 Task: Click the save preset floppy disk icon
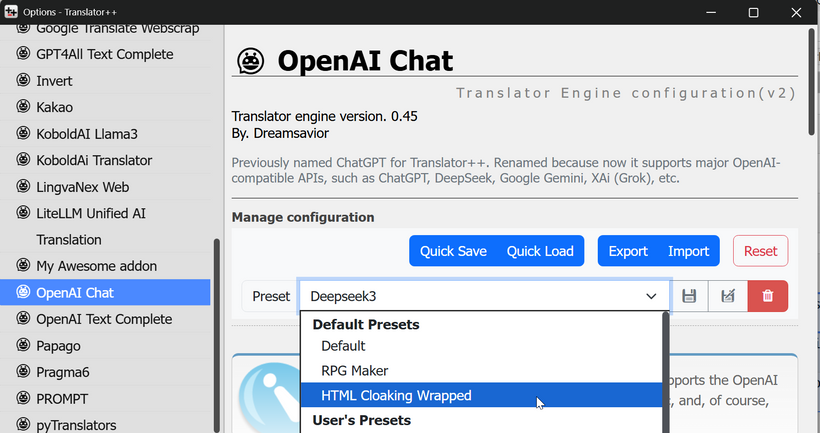point(689,296)
